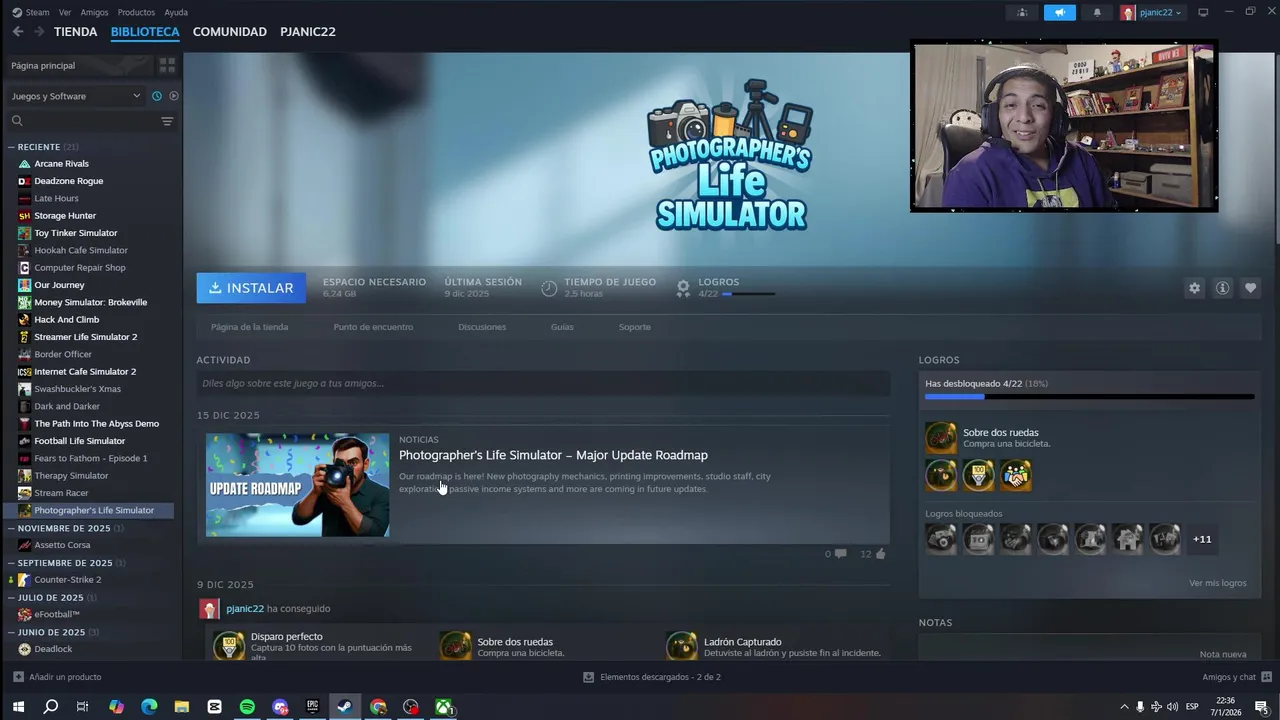The width and height of the screenshot is (1280, 720).
Task: Open Spotify from the taskbar
Action: (247, 707)
